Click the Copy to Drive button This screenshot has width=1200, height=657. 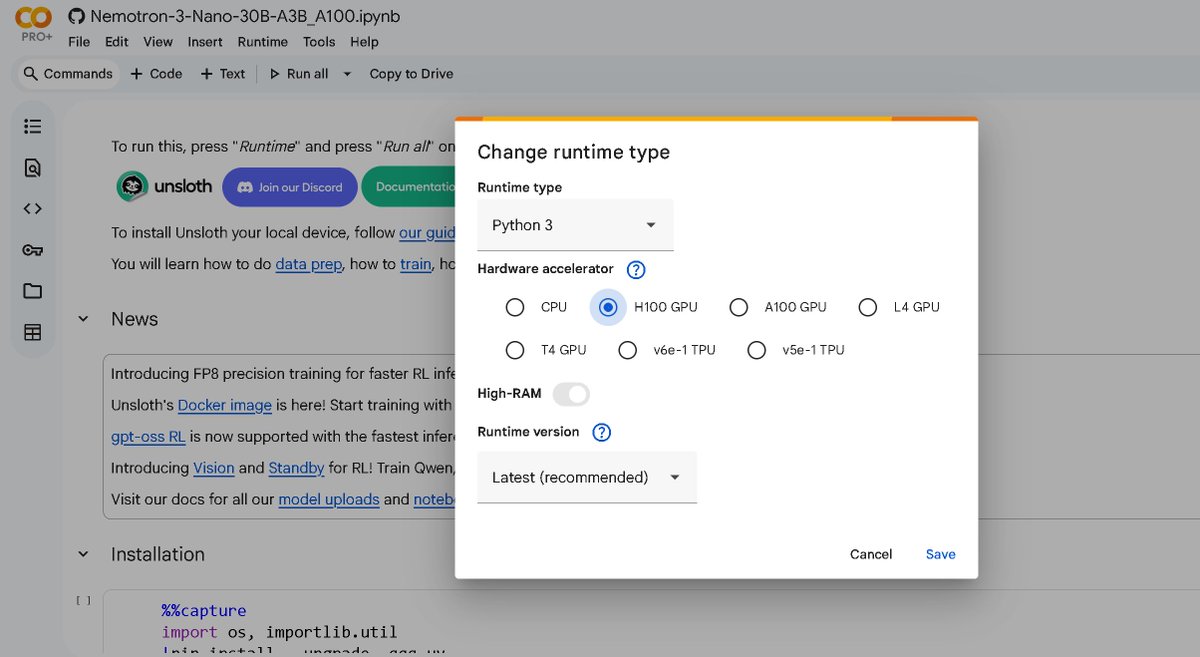(411, 74)
